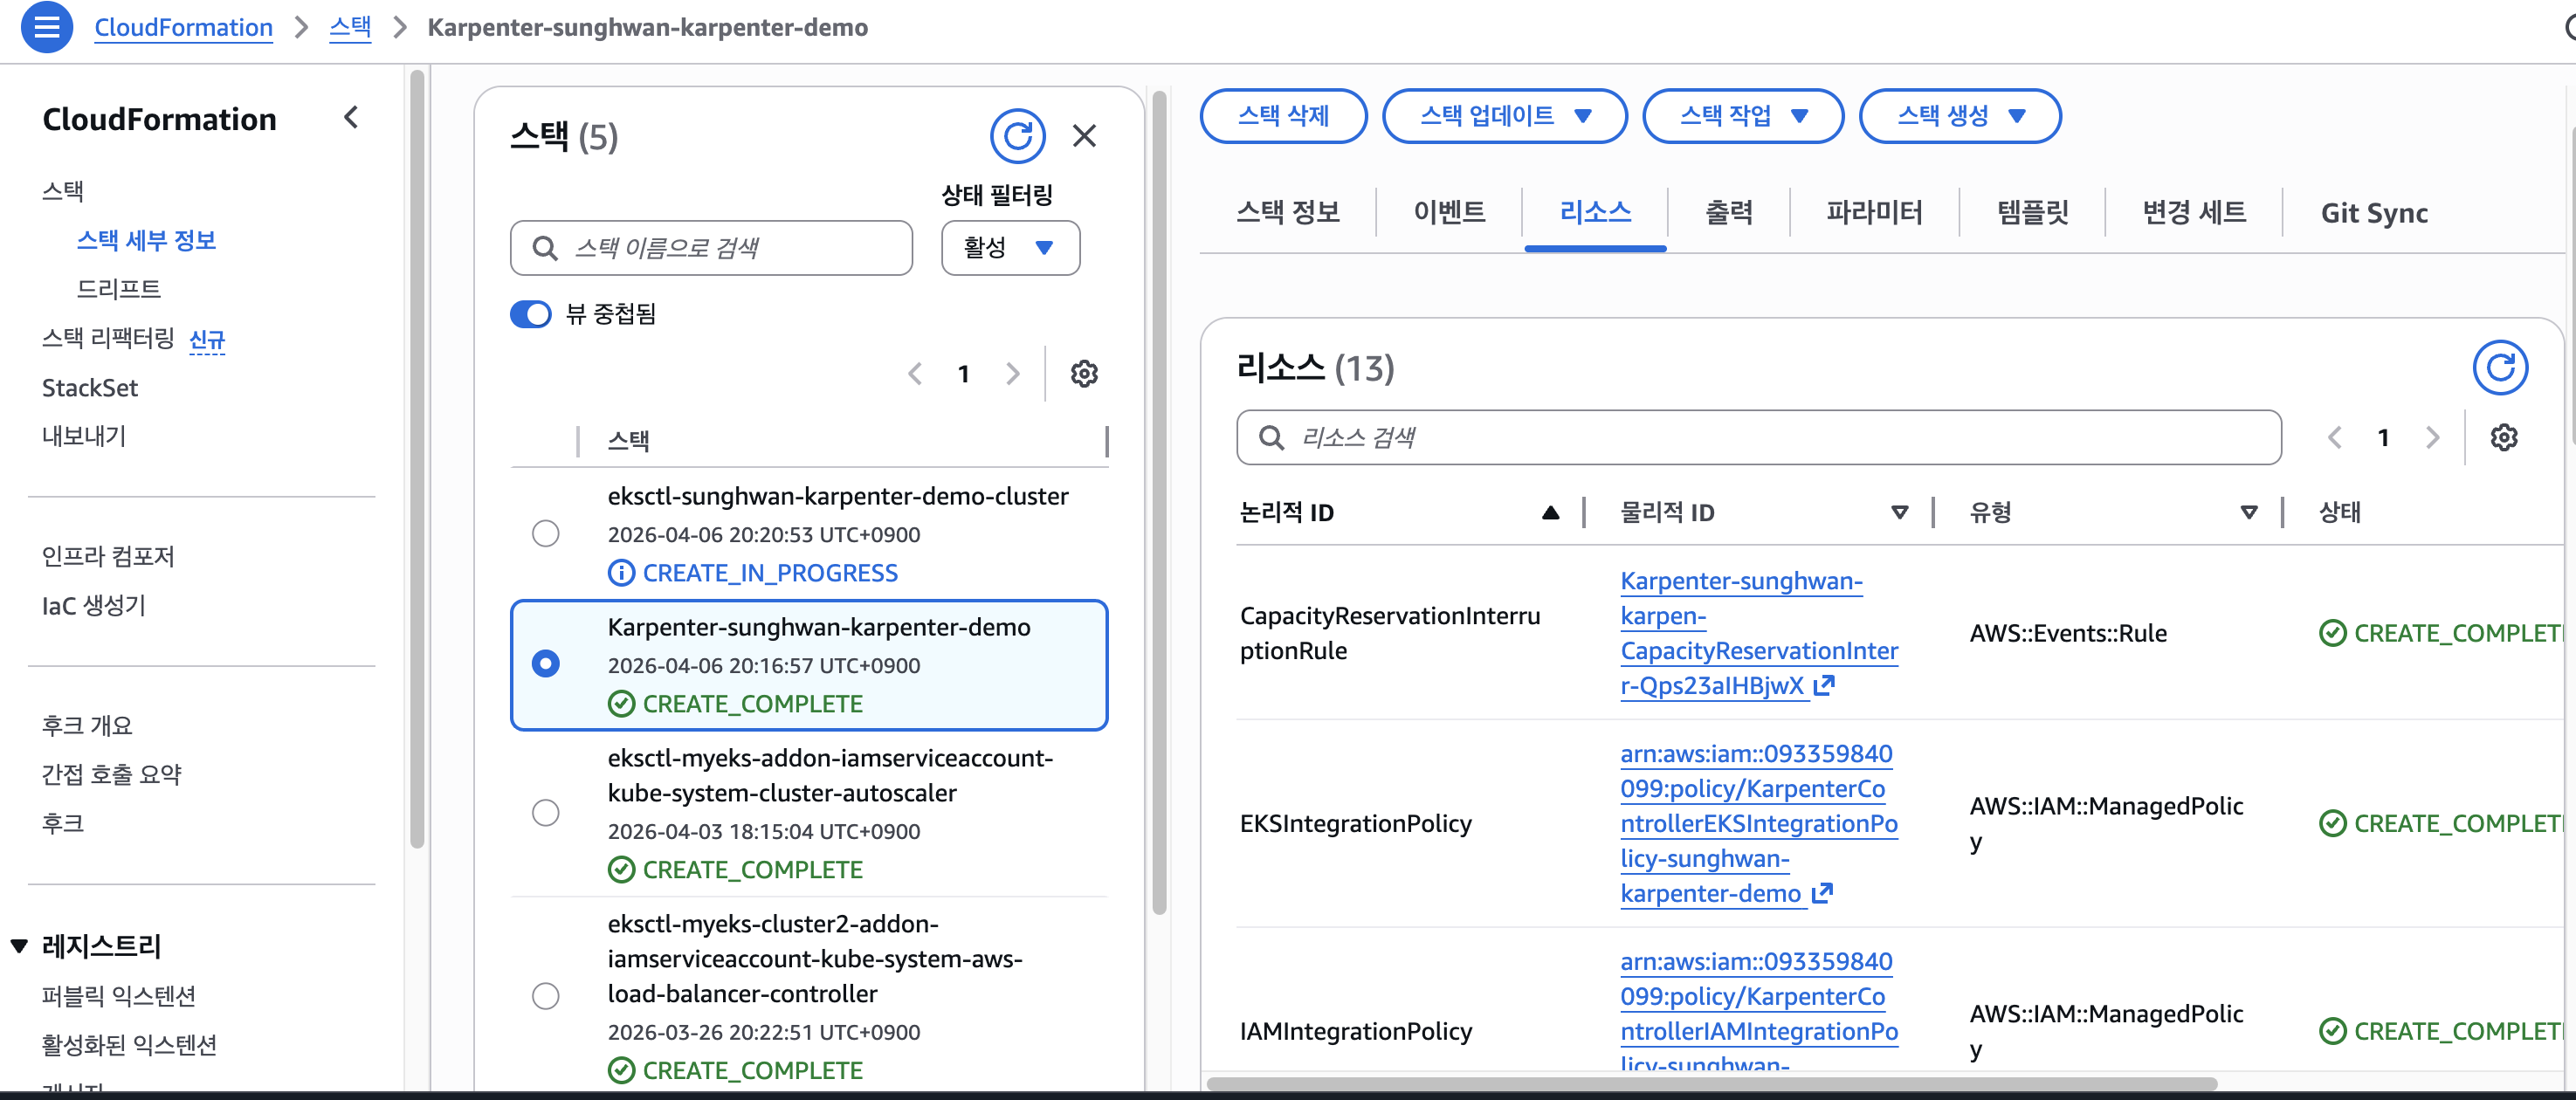Screen dimensions: 2576x1100
Task: Toggle the nested view switch
Action: 531,314
